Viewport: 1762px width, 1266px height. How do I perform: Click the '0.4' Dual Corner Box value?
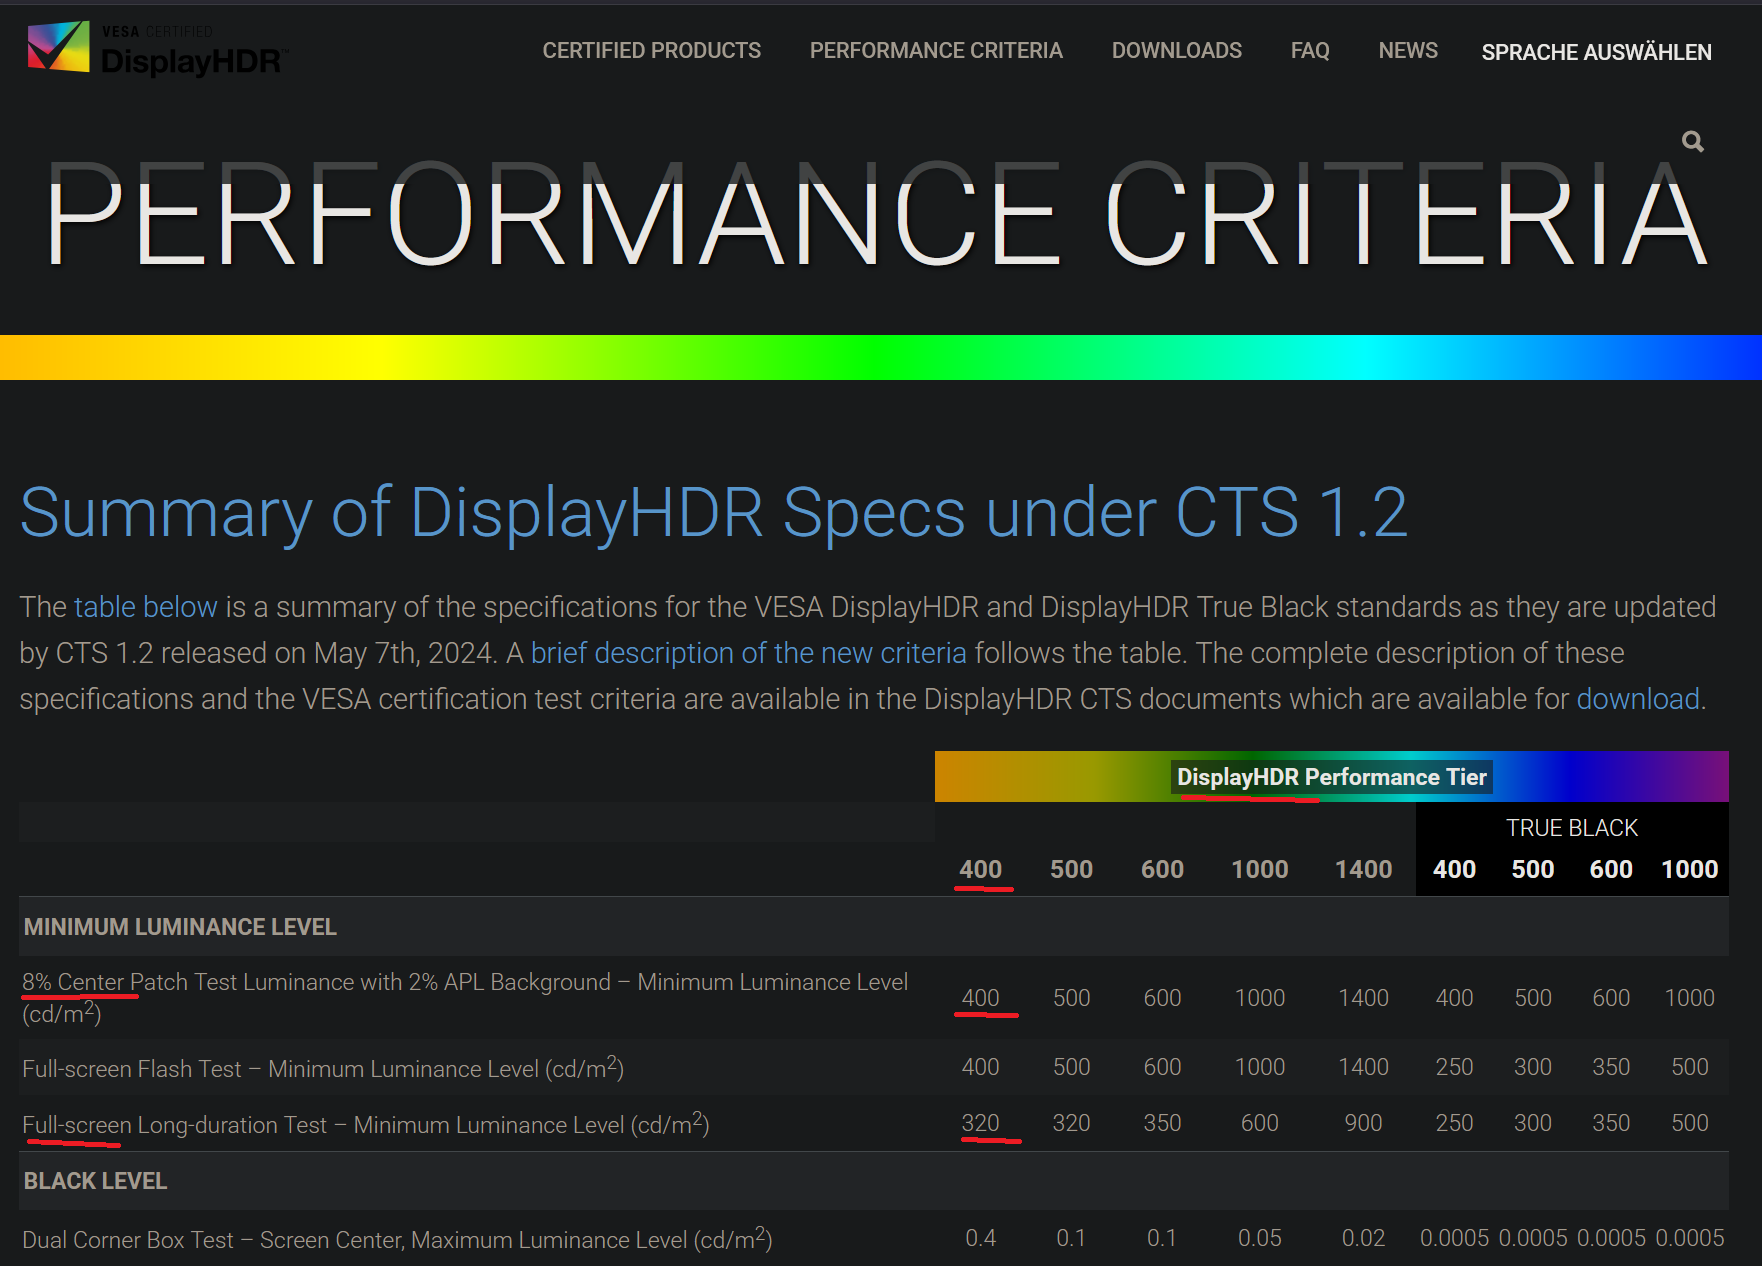980,1238
